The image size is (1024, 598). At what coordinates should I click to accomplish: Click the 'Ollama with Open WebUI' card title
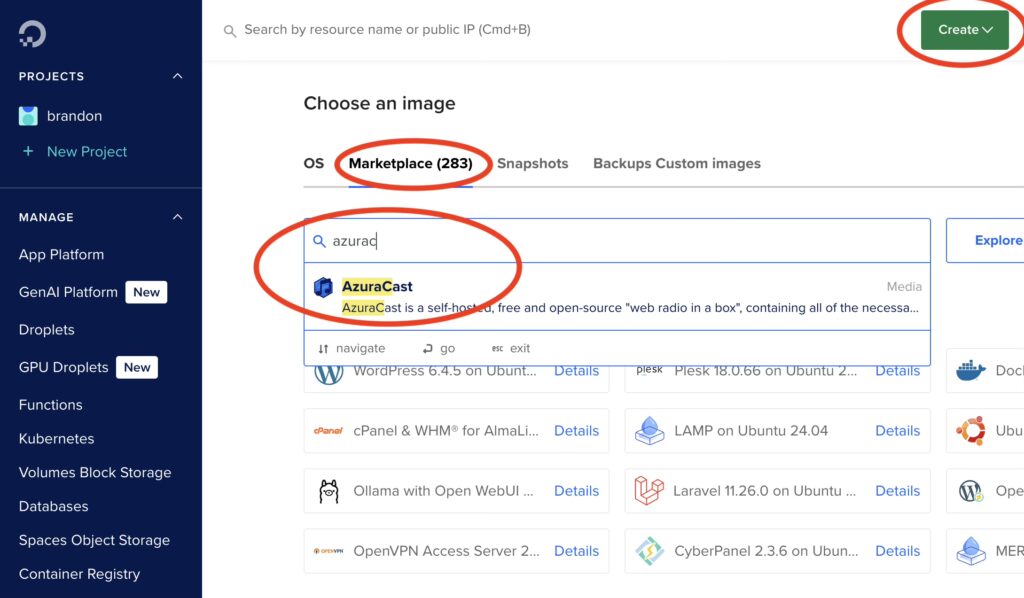(443, 491)
